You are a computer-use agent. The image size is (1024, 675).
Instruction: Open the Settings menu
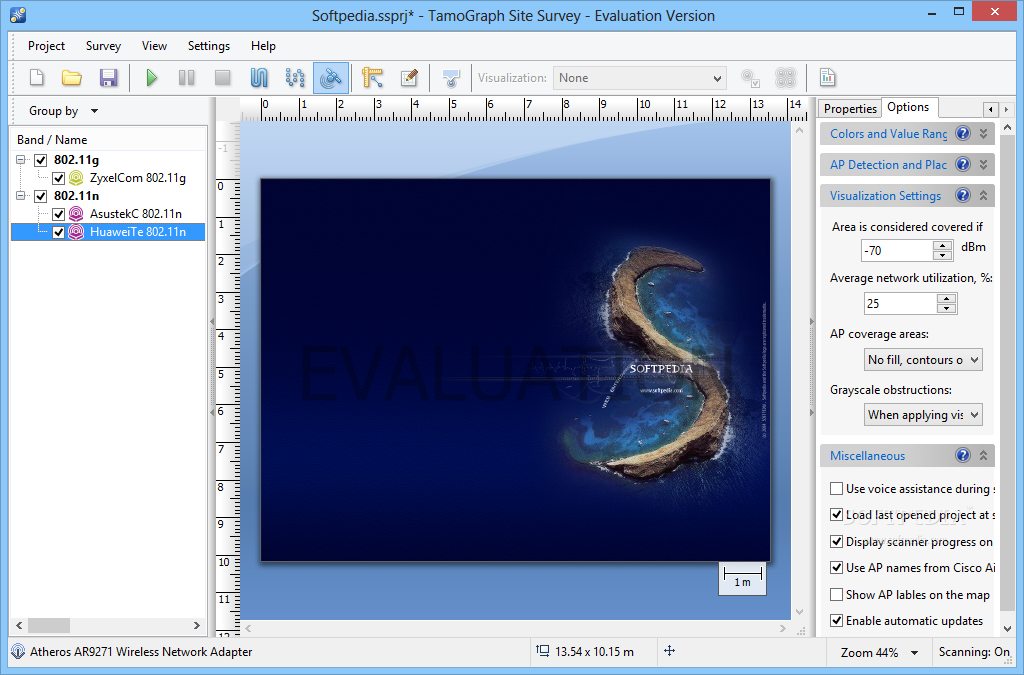pos(209,46)
